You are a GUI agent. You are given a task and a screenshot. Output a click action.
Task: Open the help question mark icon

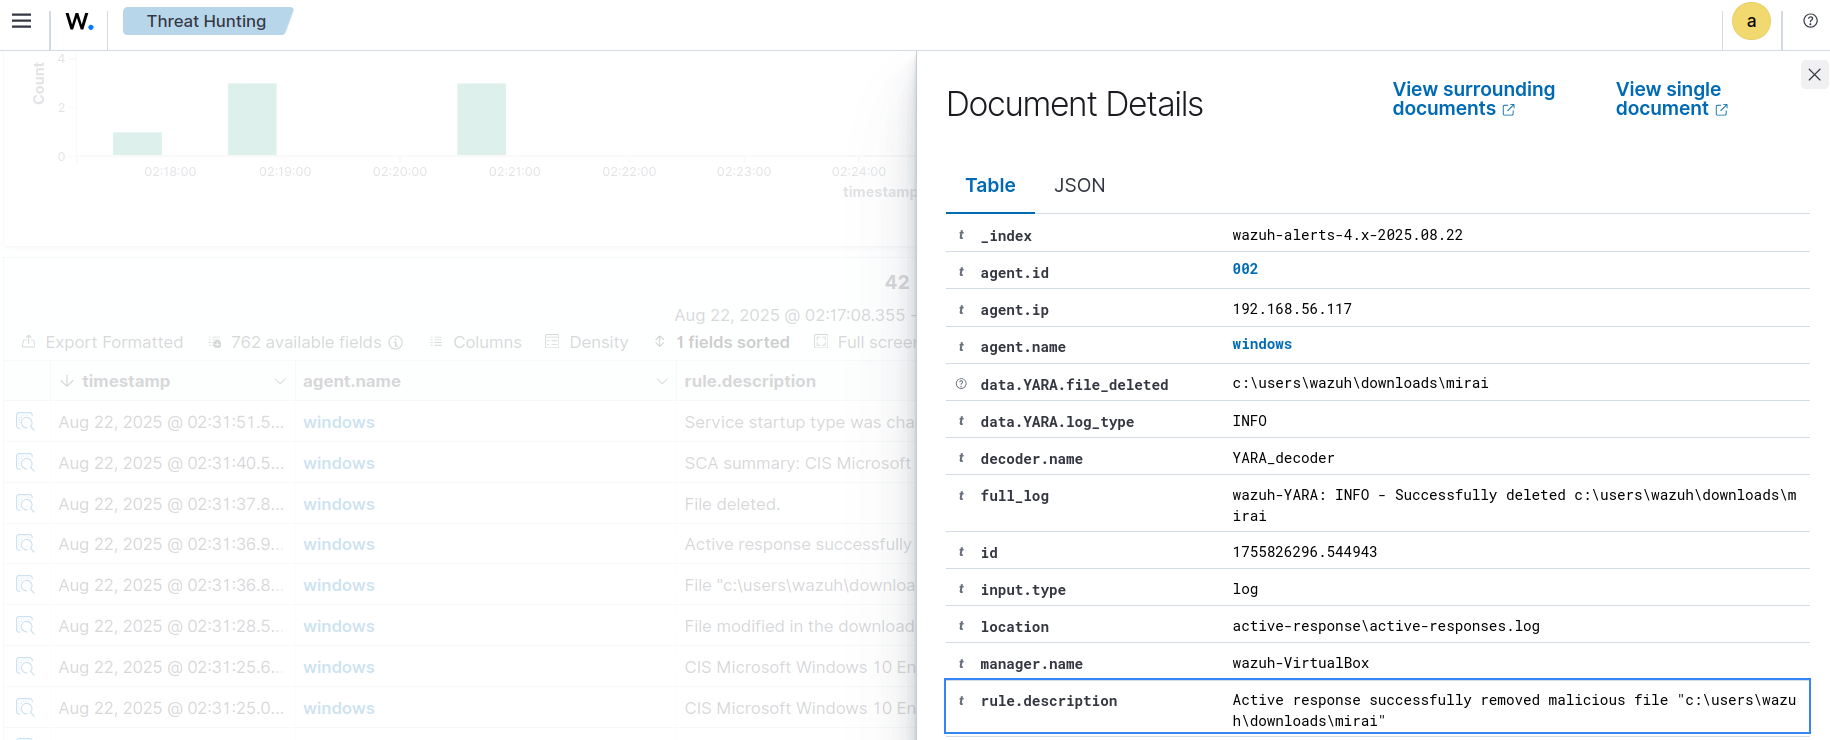[1810, 21]
